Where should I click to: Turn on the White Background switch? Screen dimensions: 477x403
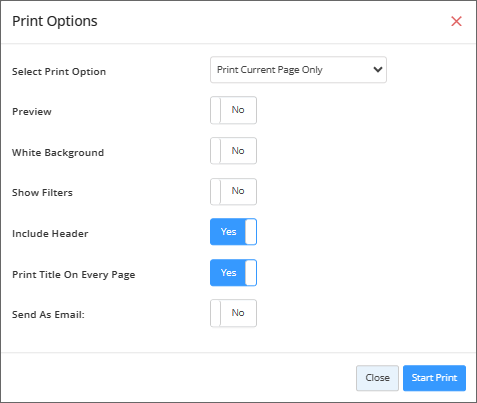[x=233, y=151]
